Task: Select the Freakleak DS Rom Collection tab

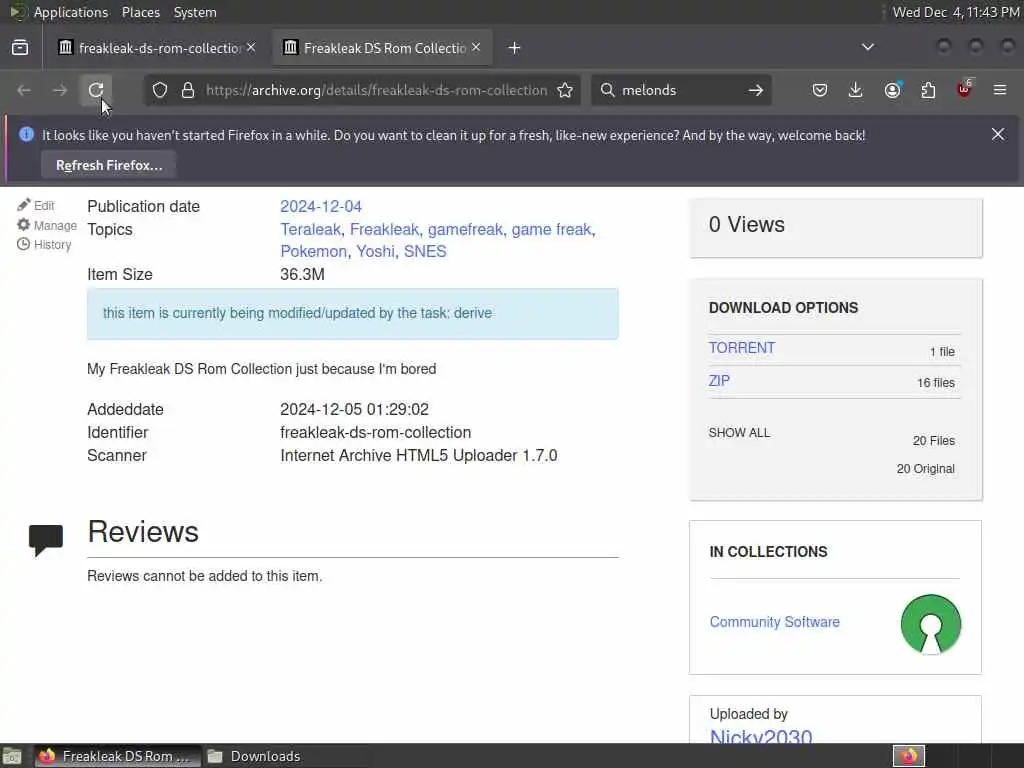Action: (x=381, y=48)
